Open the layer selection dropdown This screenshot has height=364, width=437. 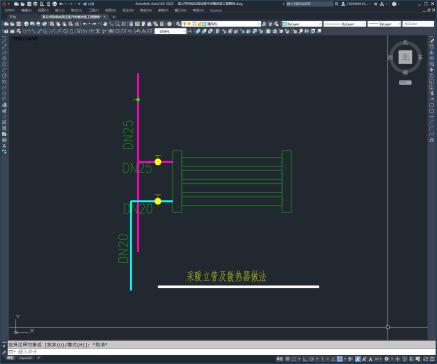click(x=221, y=24)
